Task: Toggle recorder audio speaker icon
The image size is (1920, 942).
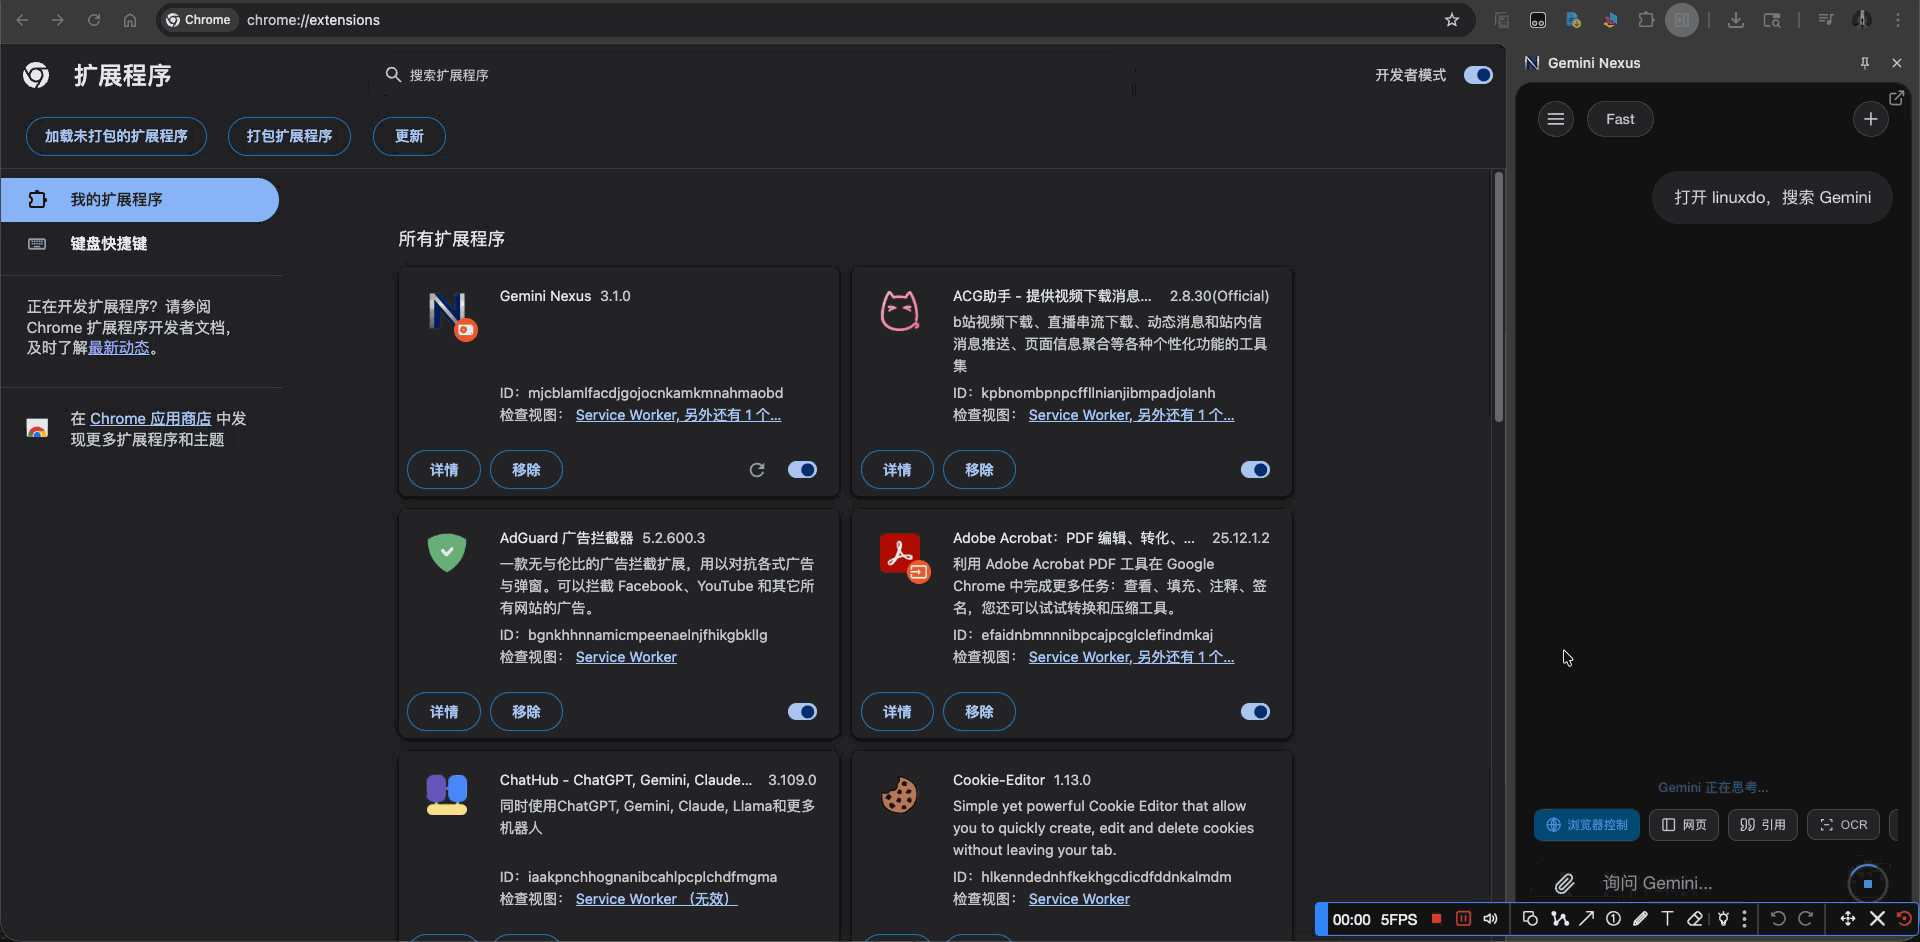Action: 1490,919
